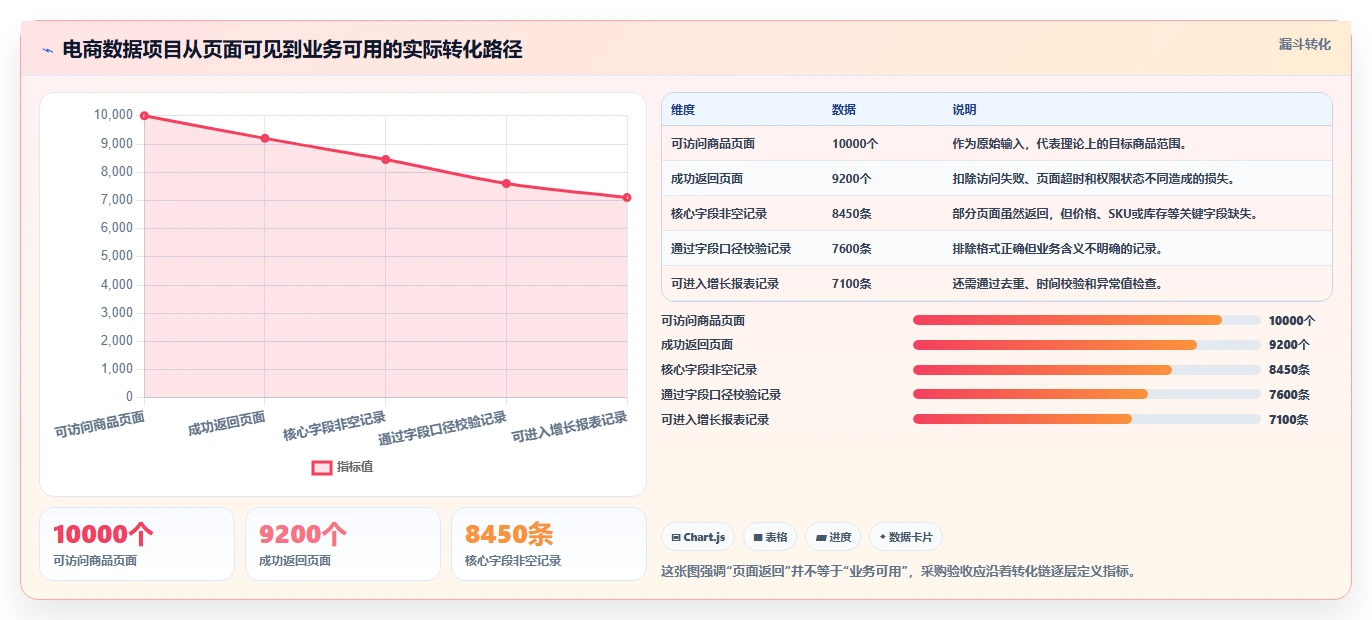
Task: Click the 漏斗转化 tag in the header
Action: (1305, 44)
